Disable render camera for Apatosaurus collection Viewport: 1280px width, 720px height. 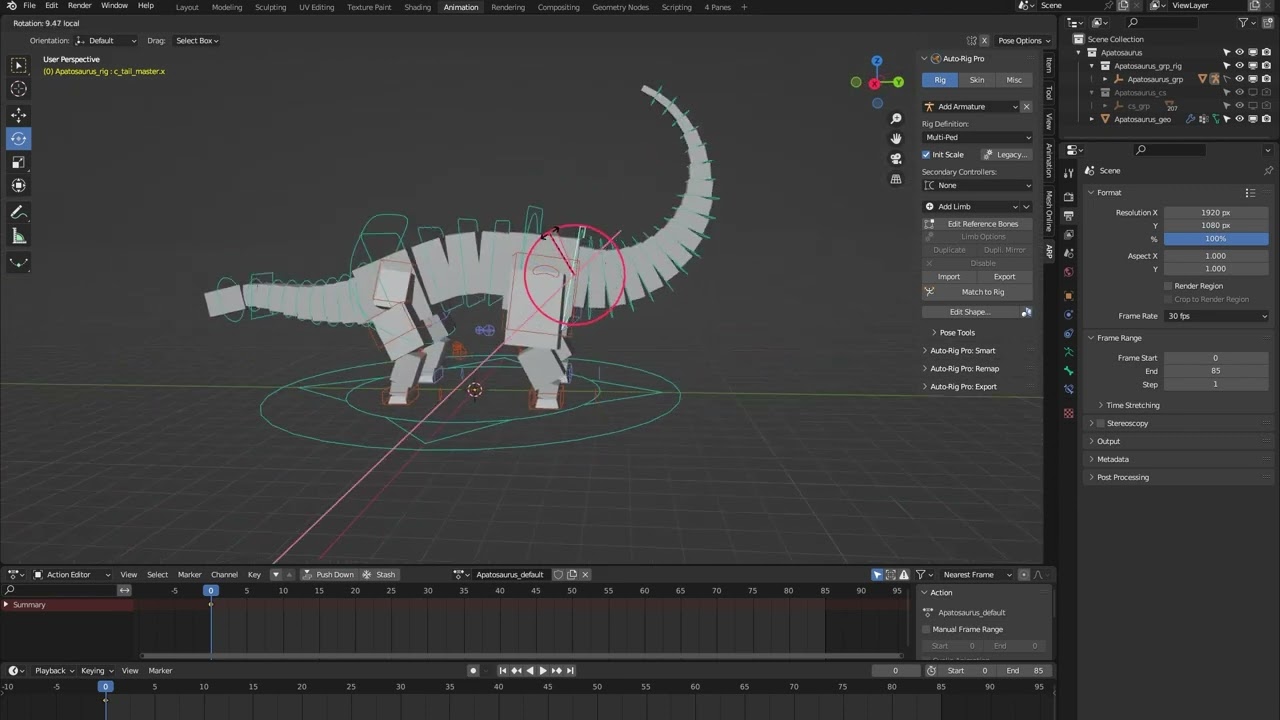pyautogui.click(x=1264, y=53)
